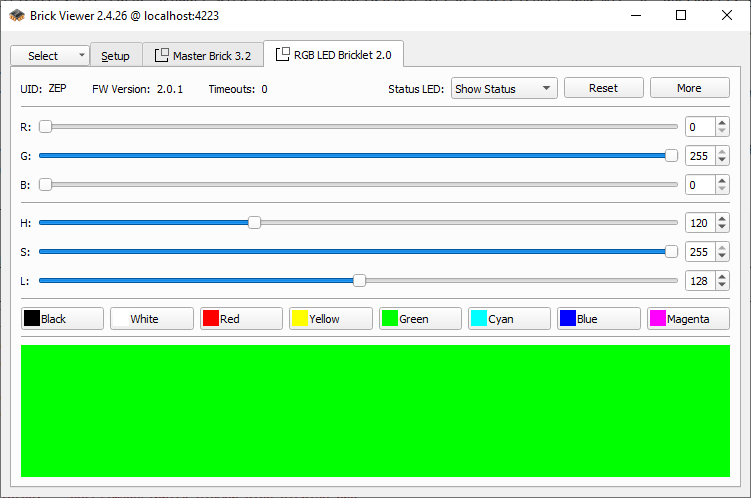Click the Brick Viewer app icon in title bar
Viewport: 751px width, 498px height.
point(17,15)
